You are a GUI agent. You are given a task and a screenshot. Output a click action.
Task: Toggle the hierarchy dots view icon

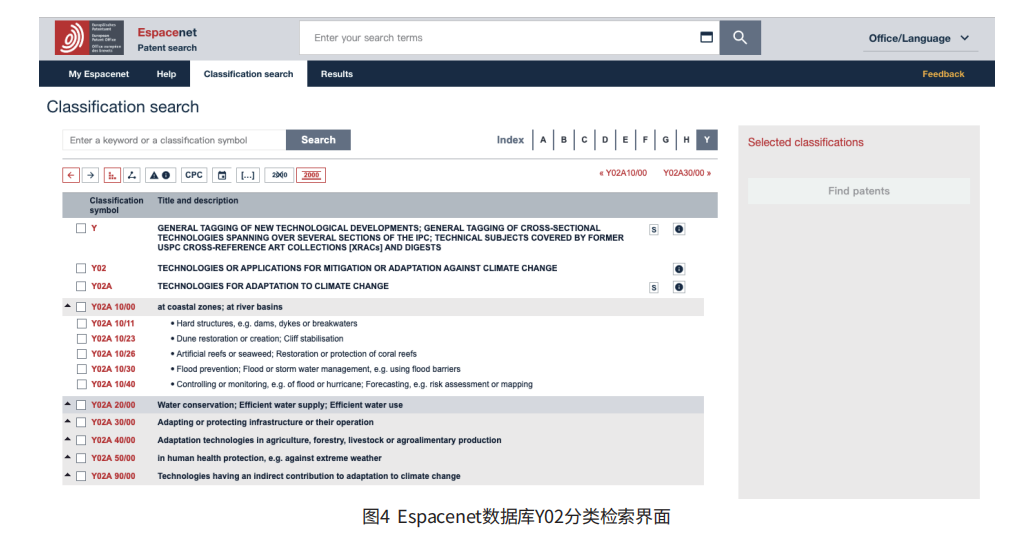click(112, 175)
